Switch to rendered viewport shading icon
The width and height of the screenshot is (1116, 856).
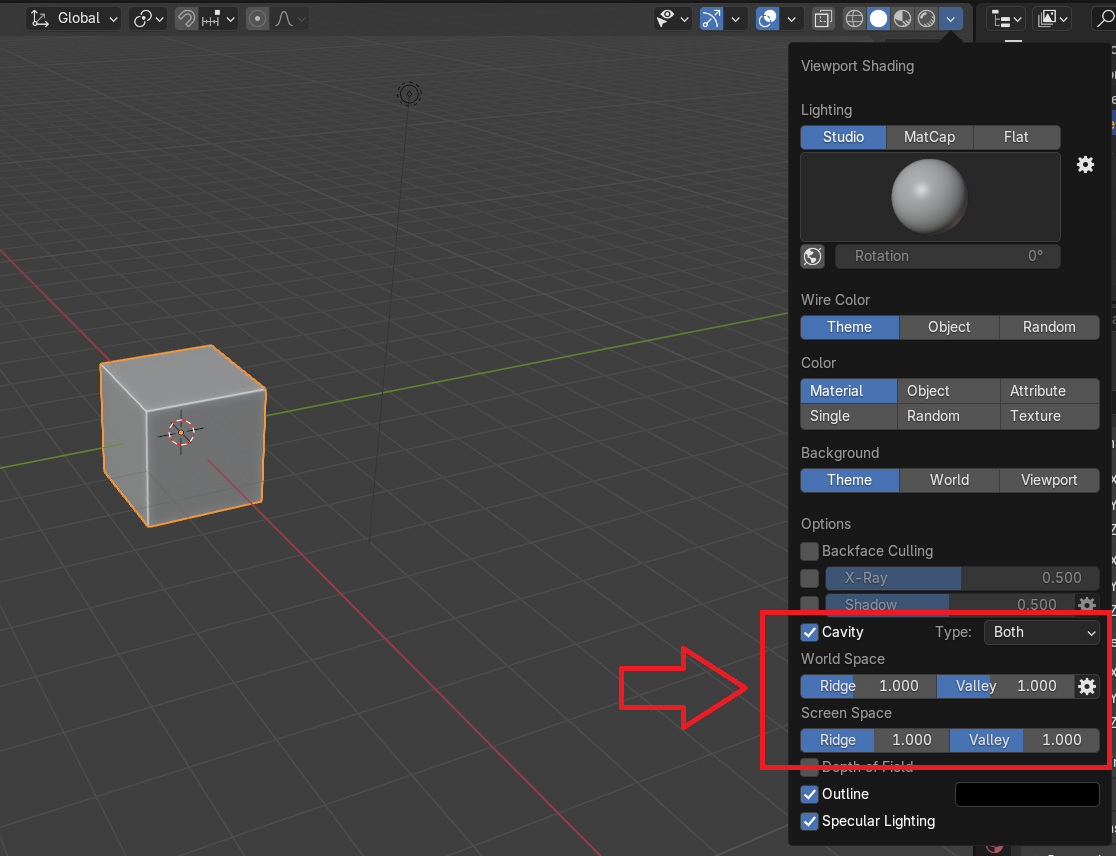pyautogui.click(x=927, y=19)
